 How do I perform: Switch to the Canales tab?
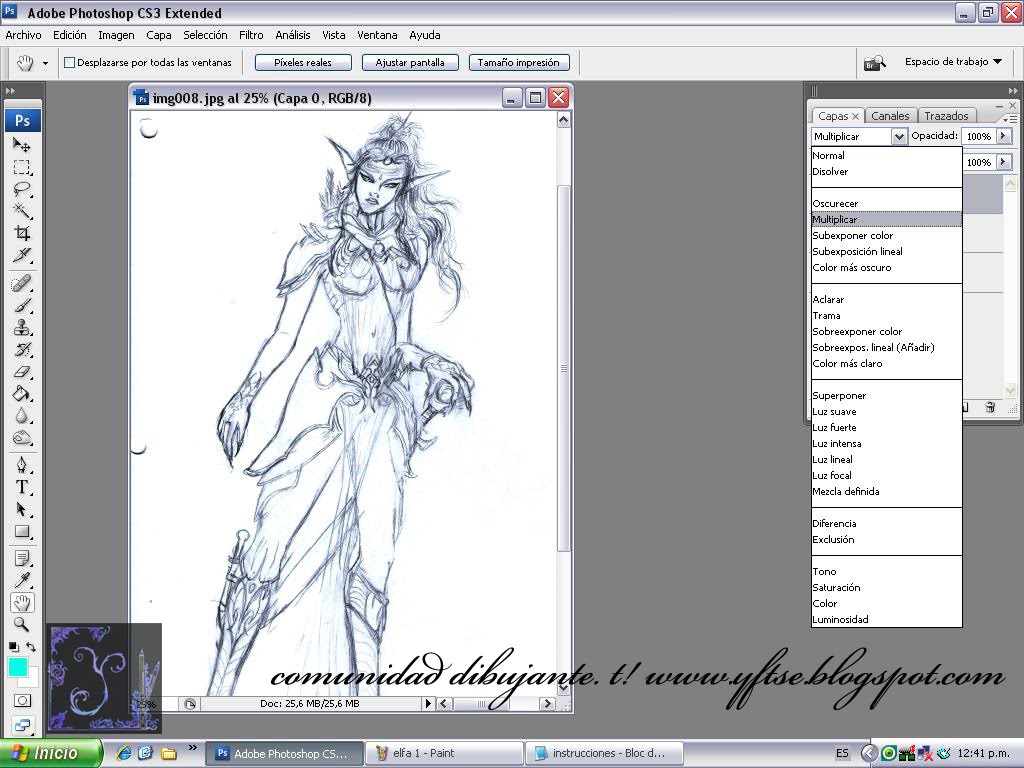890,116
